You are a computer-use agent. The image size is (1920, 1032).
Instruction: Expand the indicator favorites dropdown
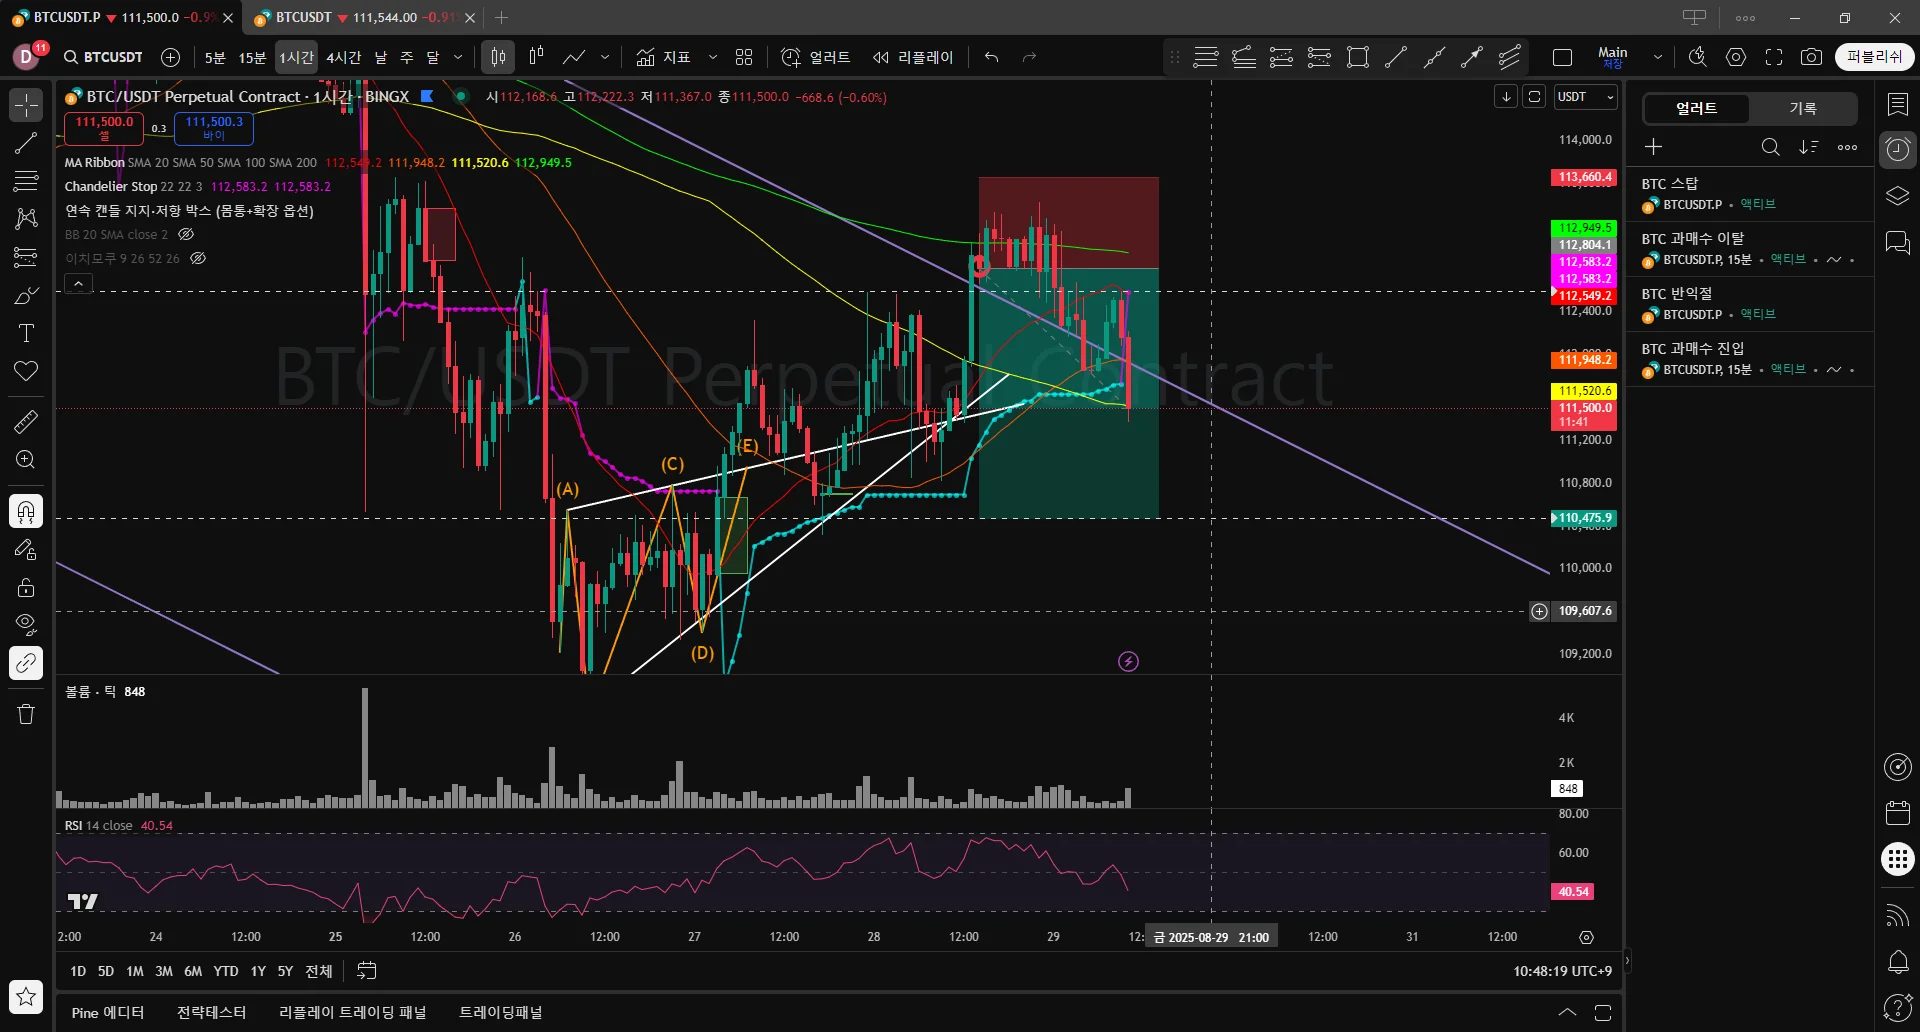[x=712, y=57]
